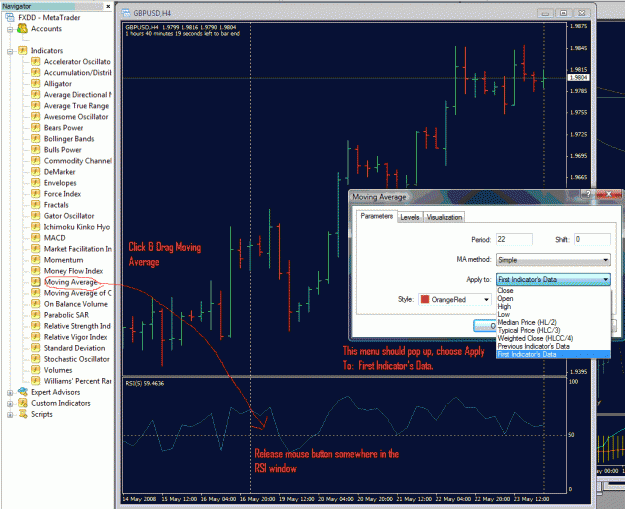The height and width of the screenshot is (509, 625).
Task: Click the Expert Advisors icon
Action: (23, 392)
